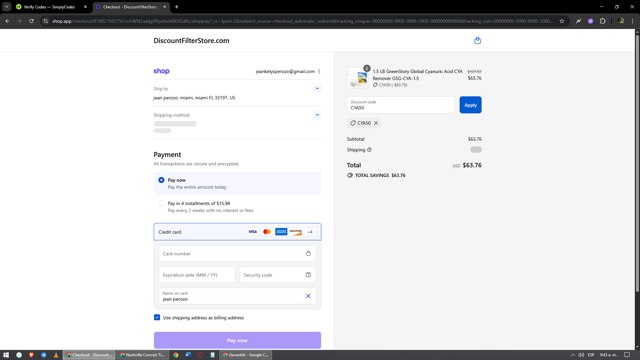View site information icon in address bar
This screenshot has width=640, height=360.
pyautogui.click(x=46, y=21)
